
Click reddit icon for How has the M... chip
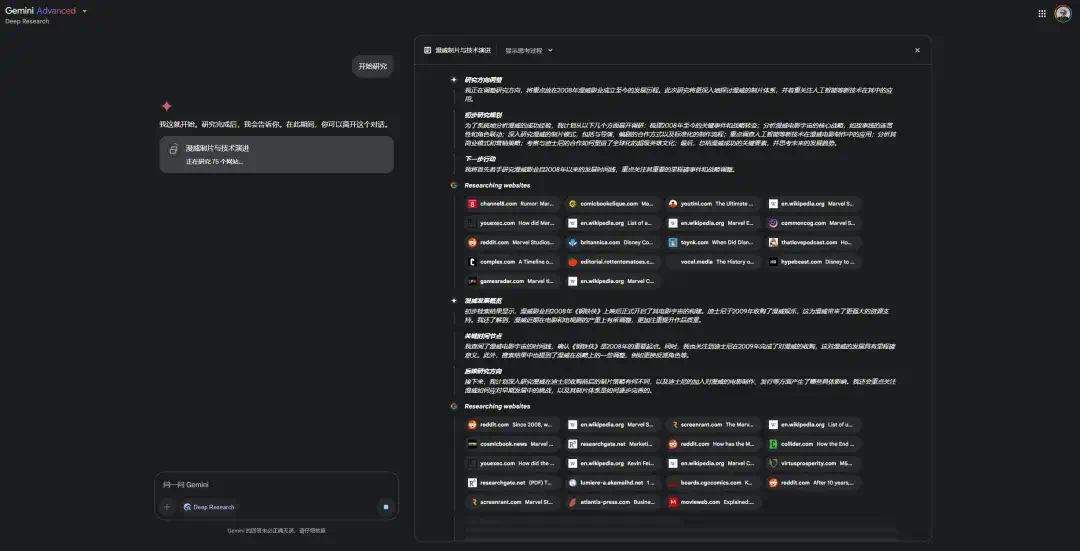(673, 444)
